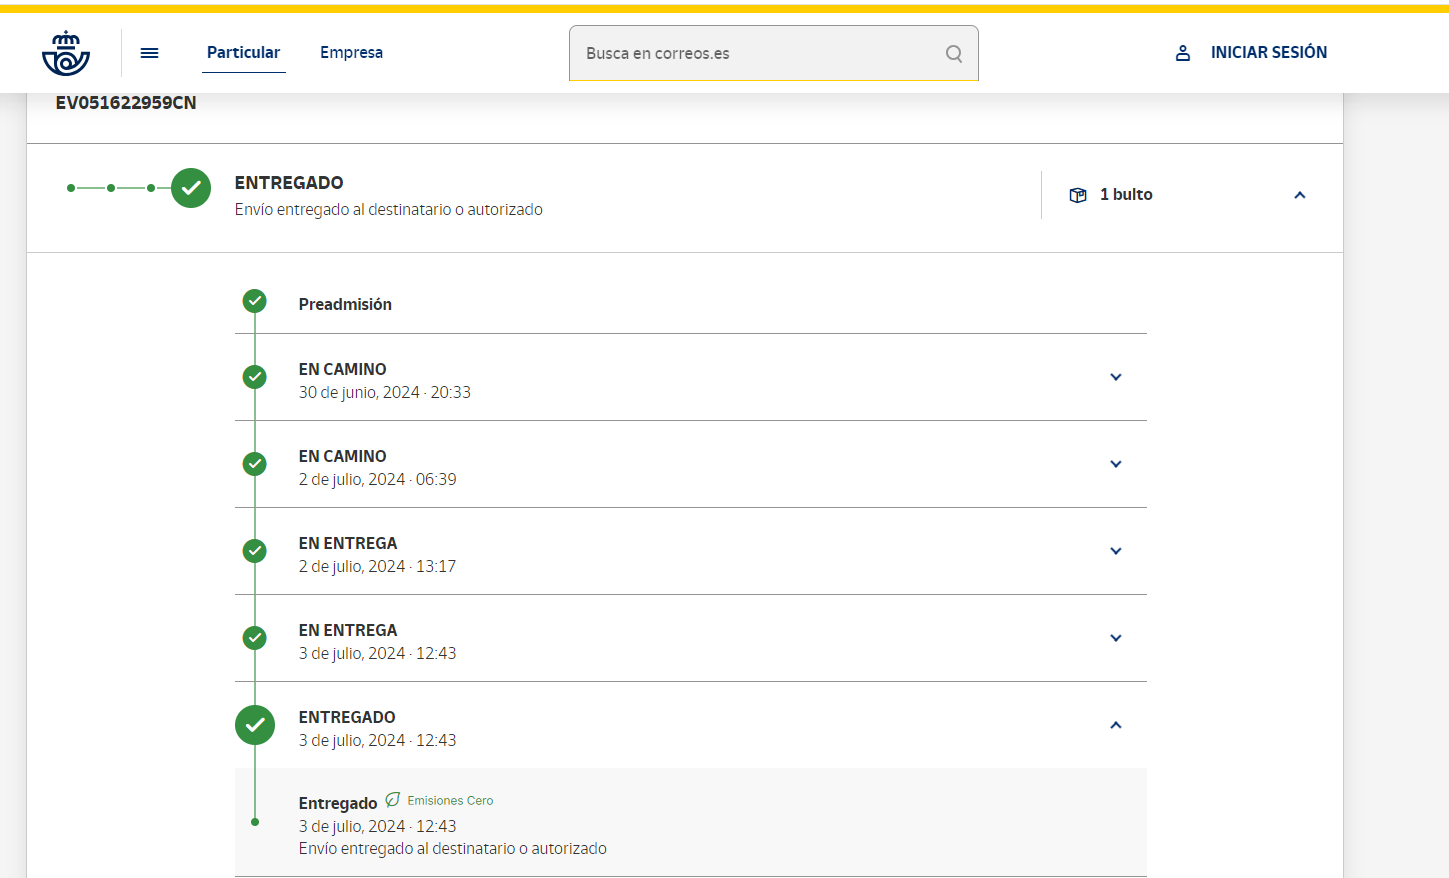Click the bold Entregado detail heading

click(338, 803)
